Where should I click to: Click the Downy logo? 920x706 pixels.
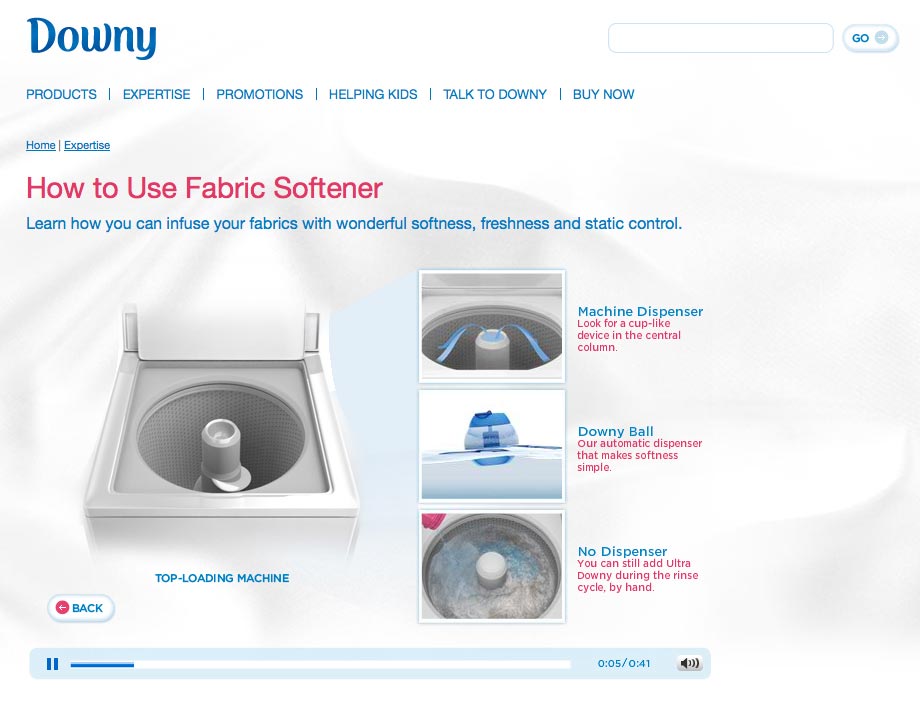pyautogui.click(x=92, y=38)
